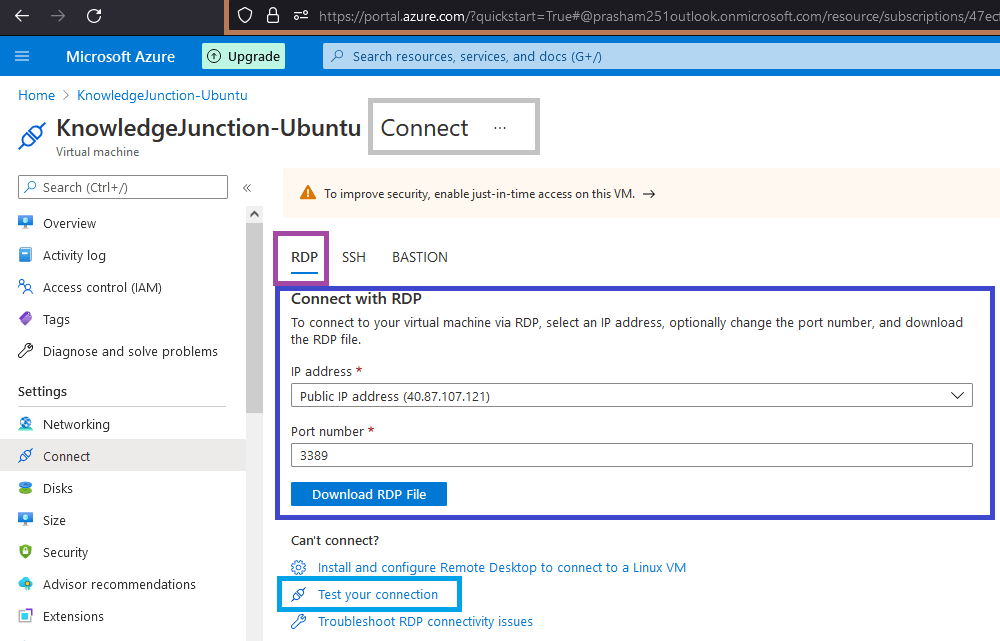This screenshot has width=1000, height=641.
Task: Open Overview in sidebar
Action: (x=70, y=223)
